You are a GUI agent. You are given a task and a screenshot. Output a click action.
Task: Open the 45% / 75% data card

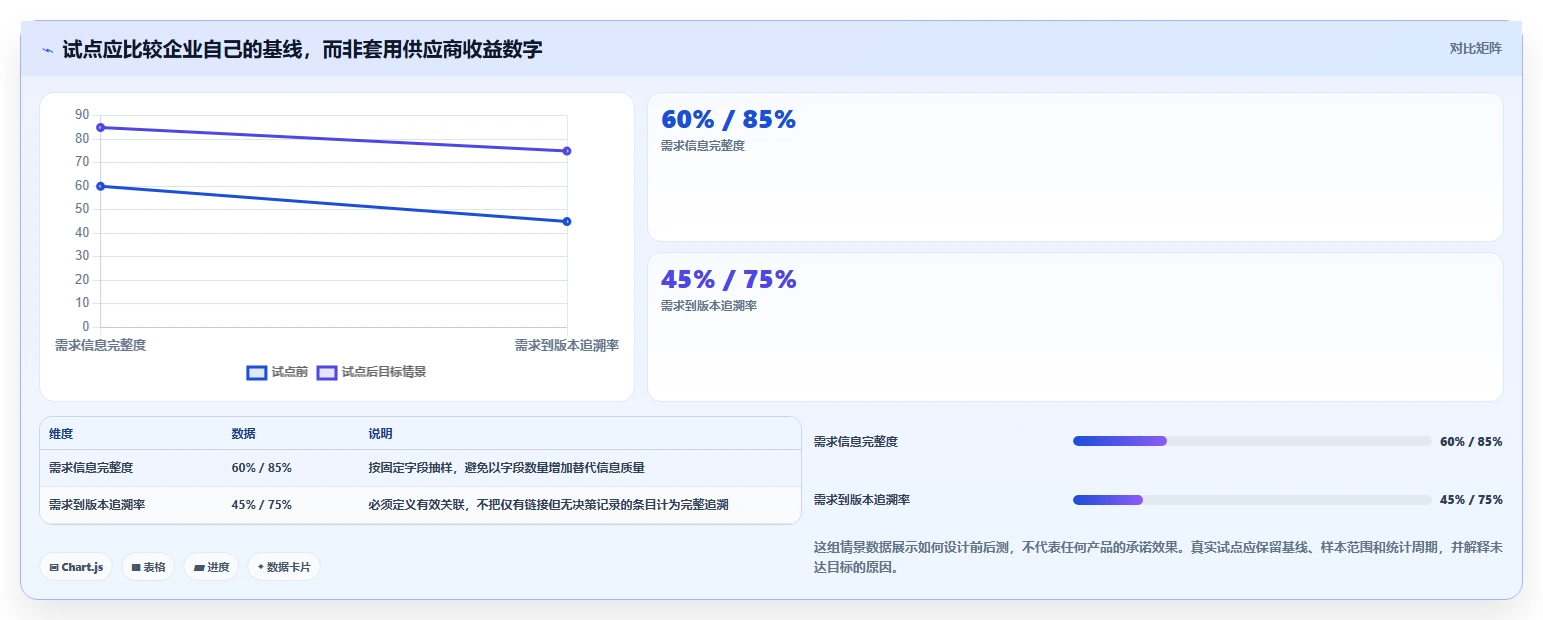click(x=1075, y=327)
